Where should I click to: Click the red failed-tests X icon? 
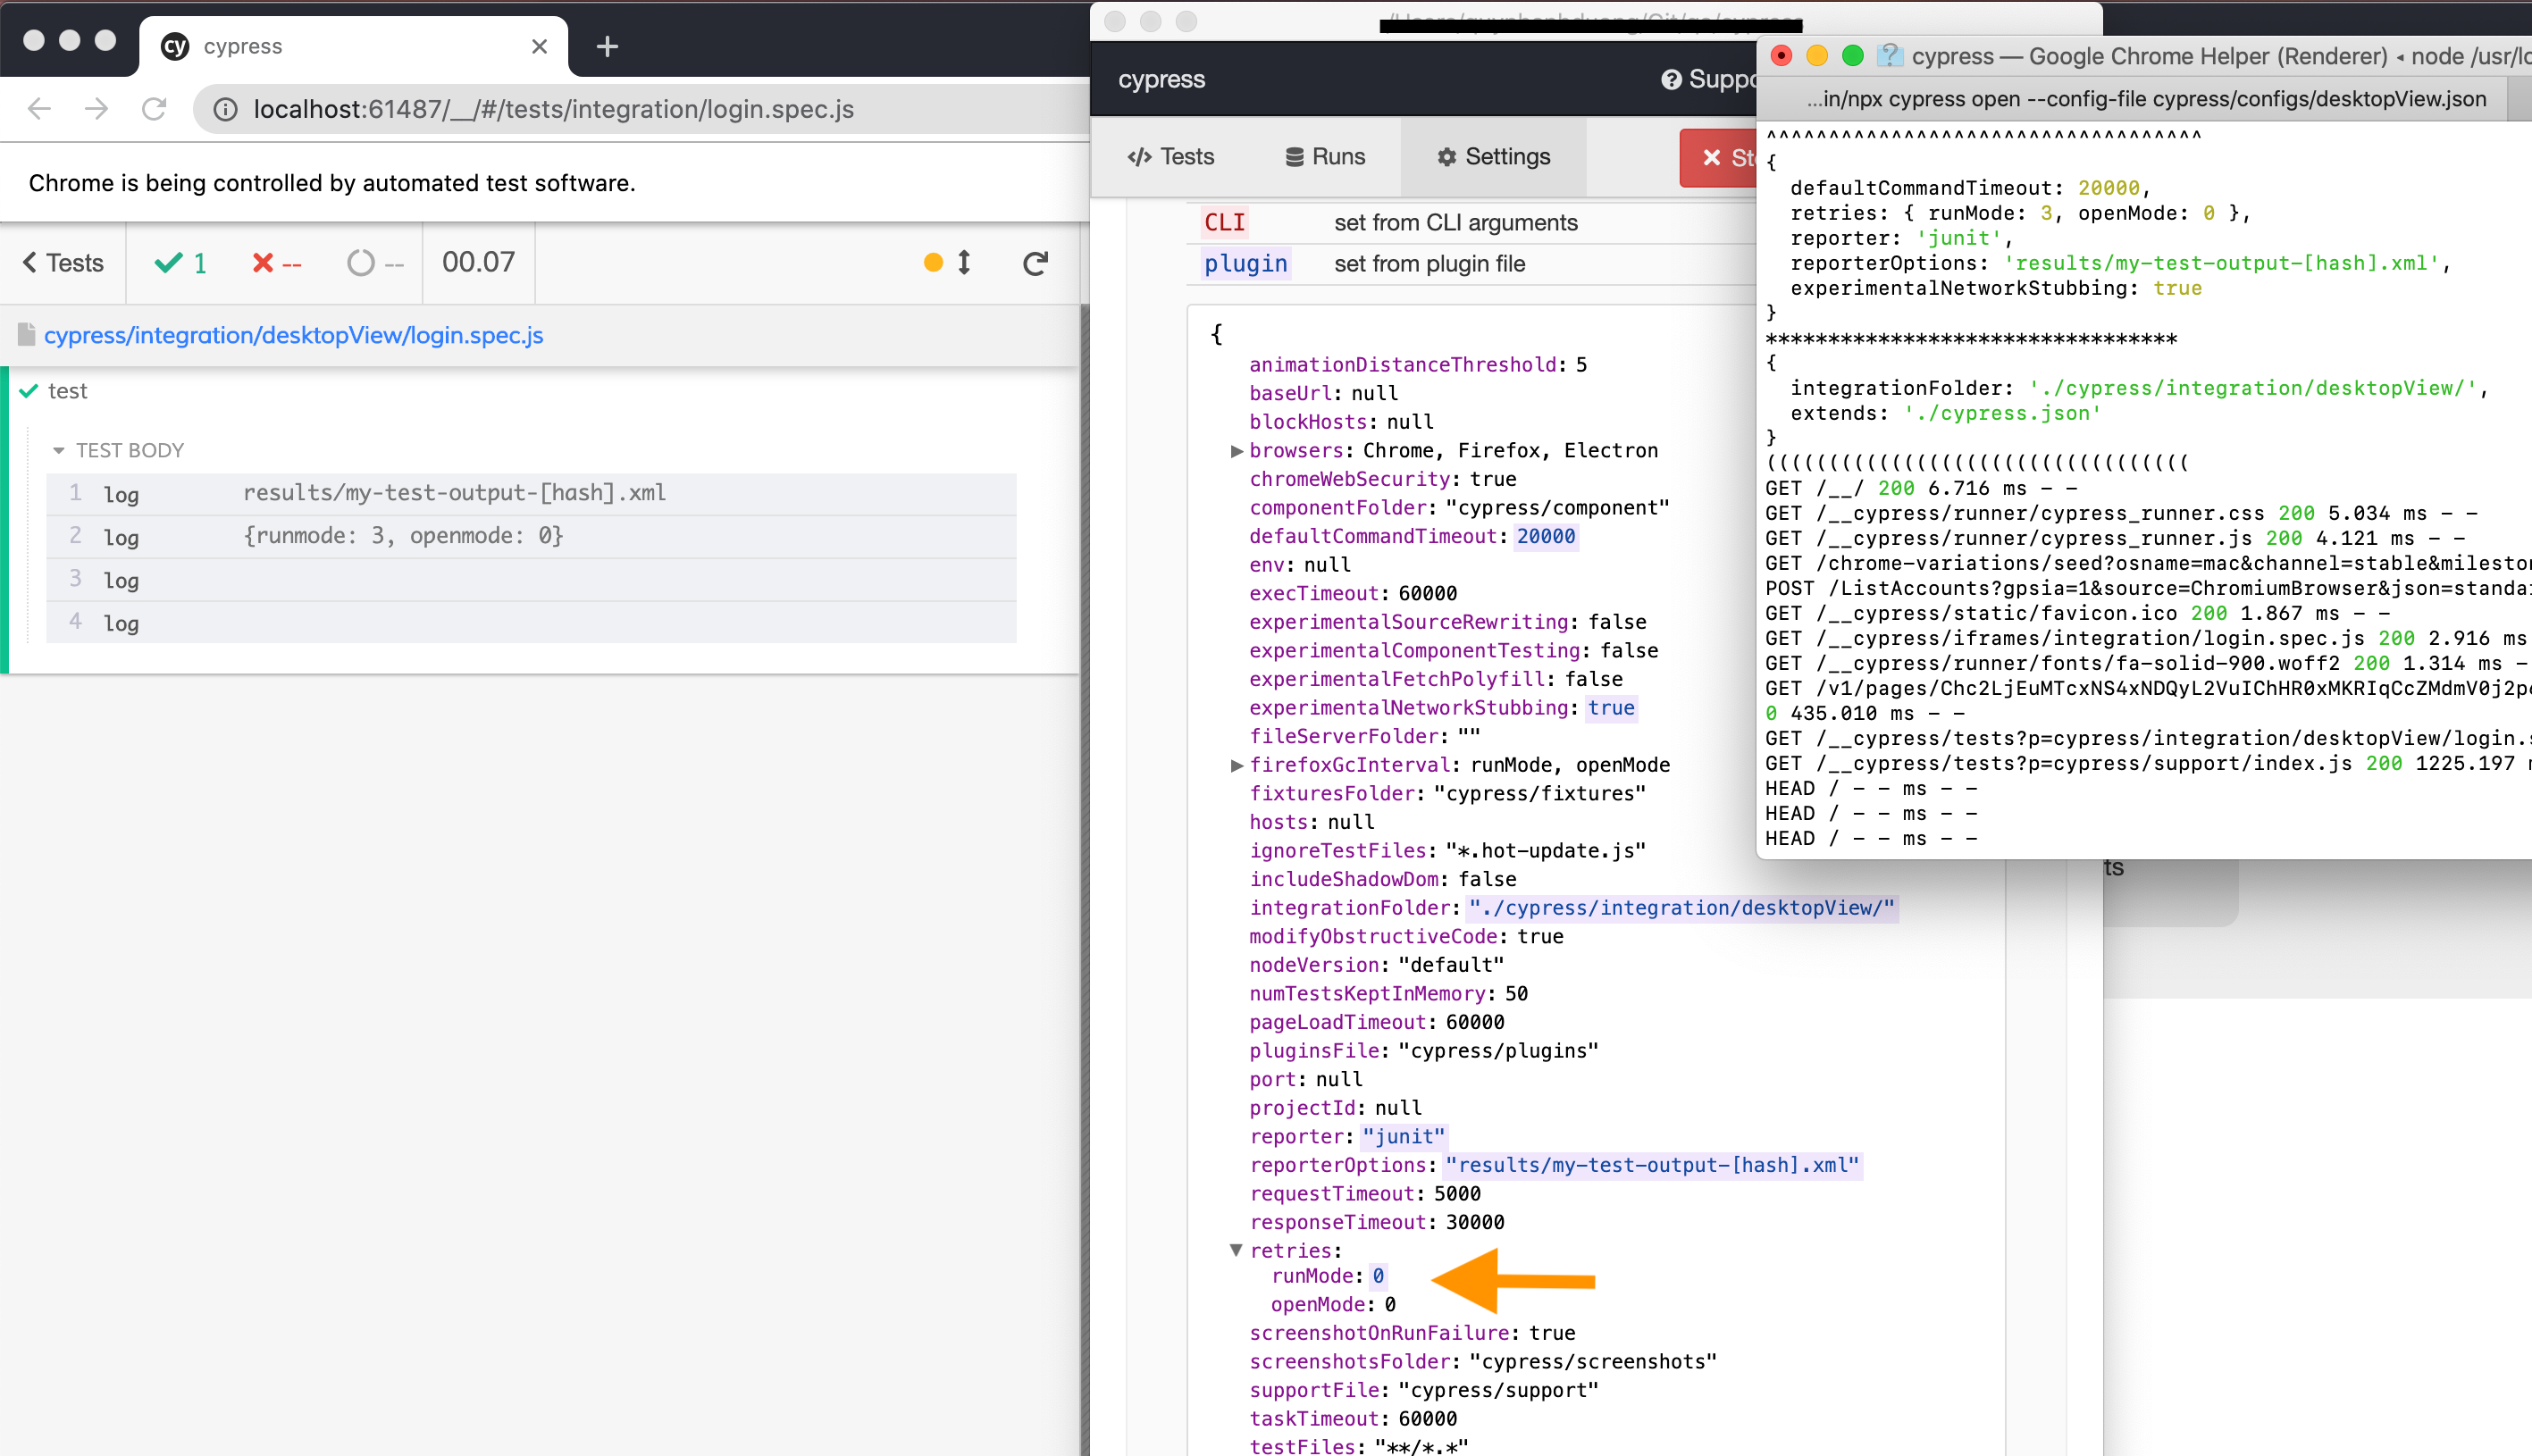261,263
